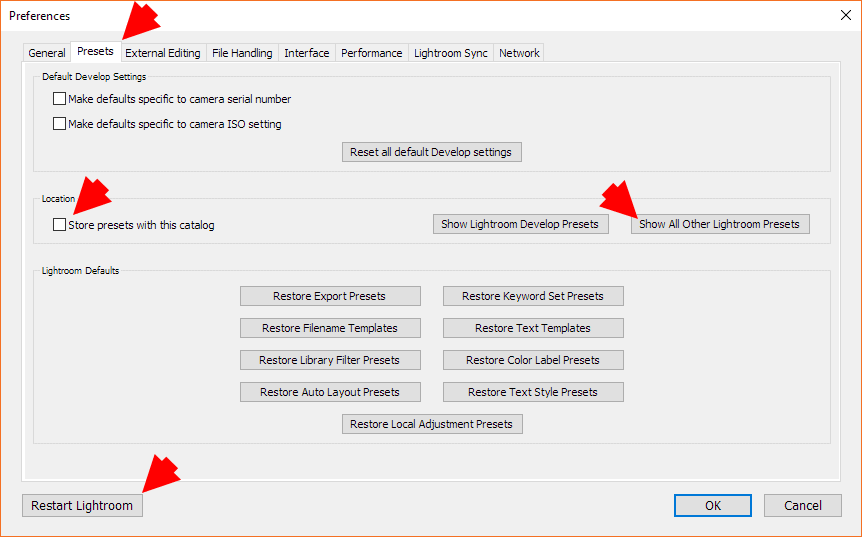
Task: Select the Network tab
Action: (519, 53)
